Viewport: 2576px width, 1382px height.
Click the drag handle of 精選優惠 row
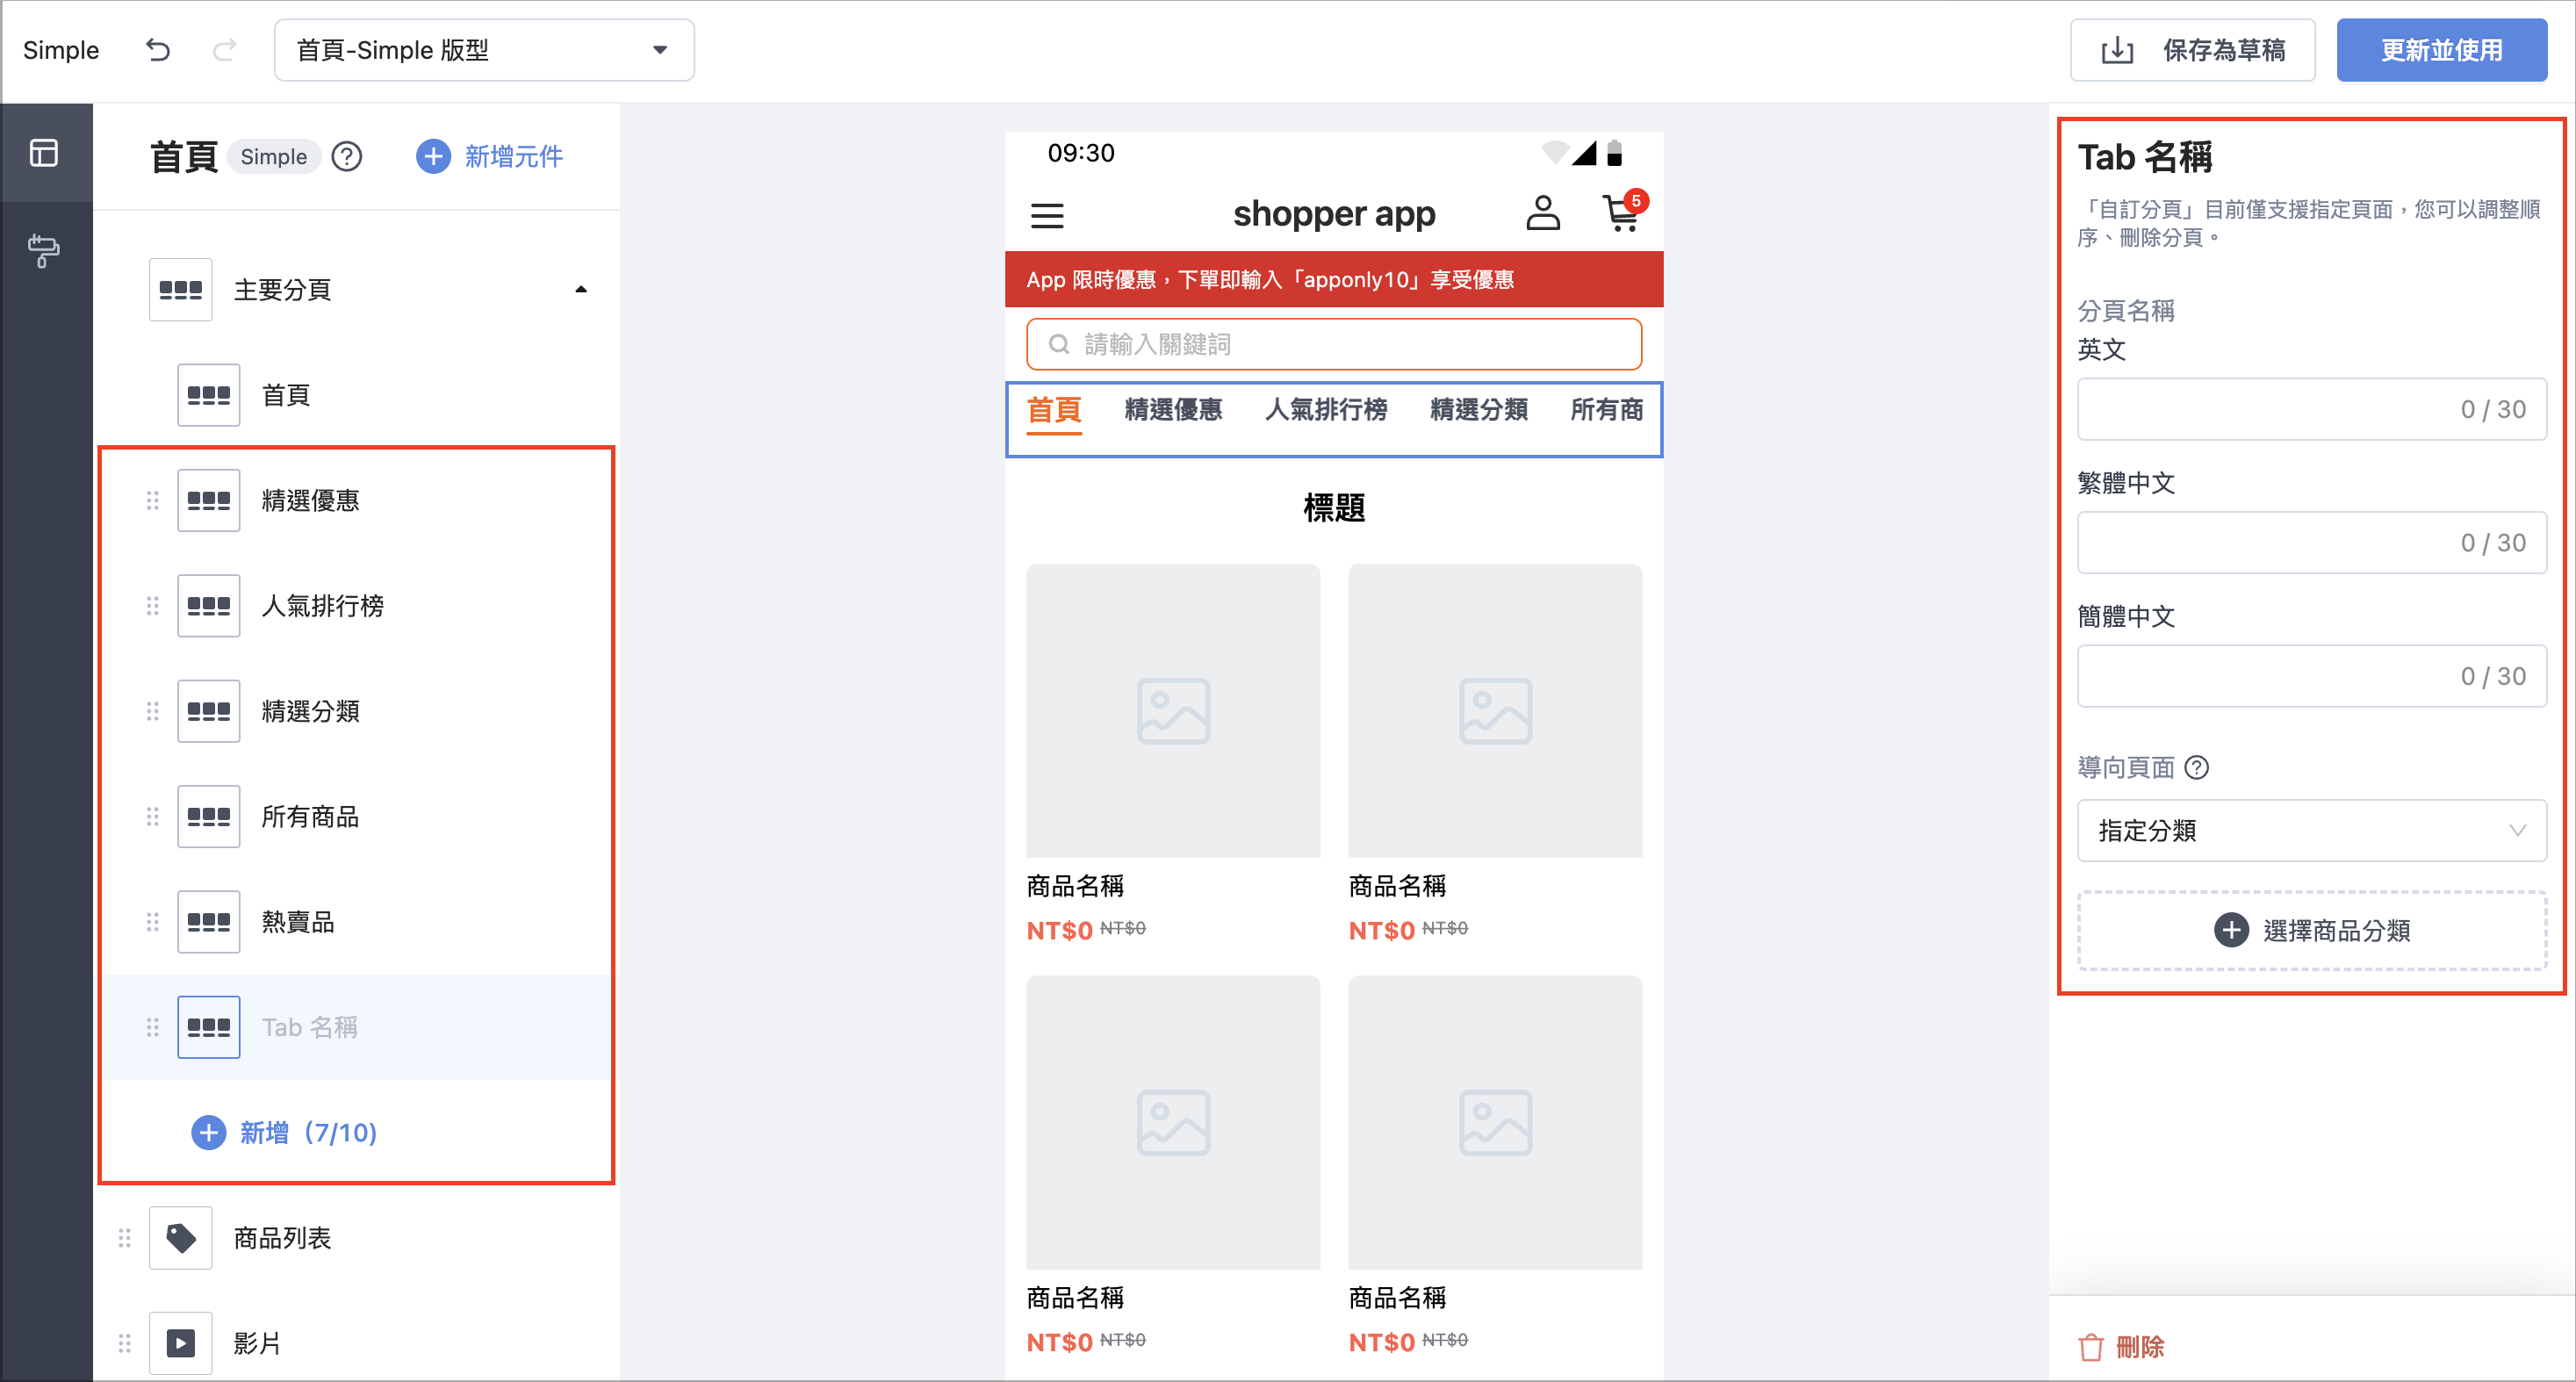(152, 500)
